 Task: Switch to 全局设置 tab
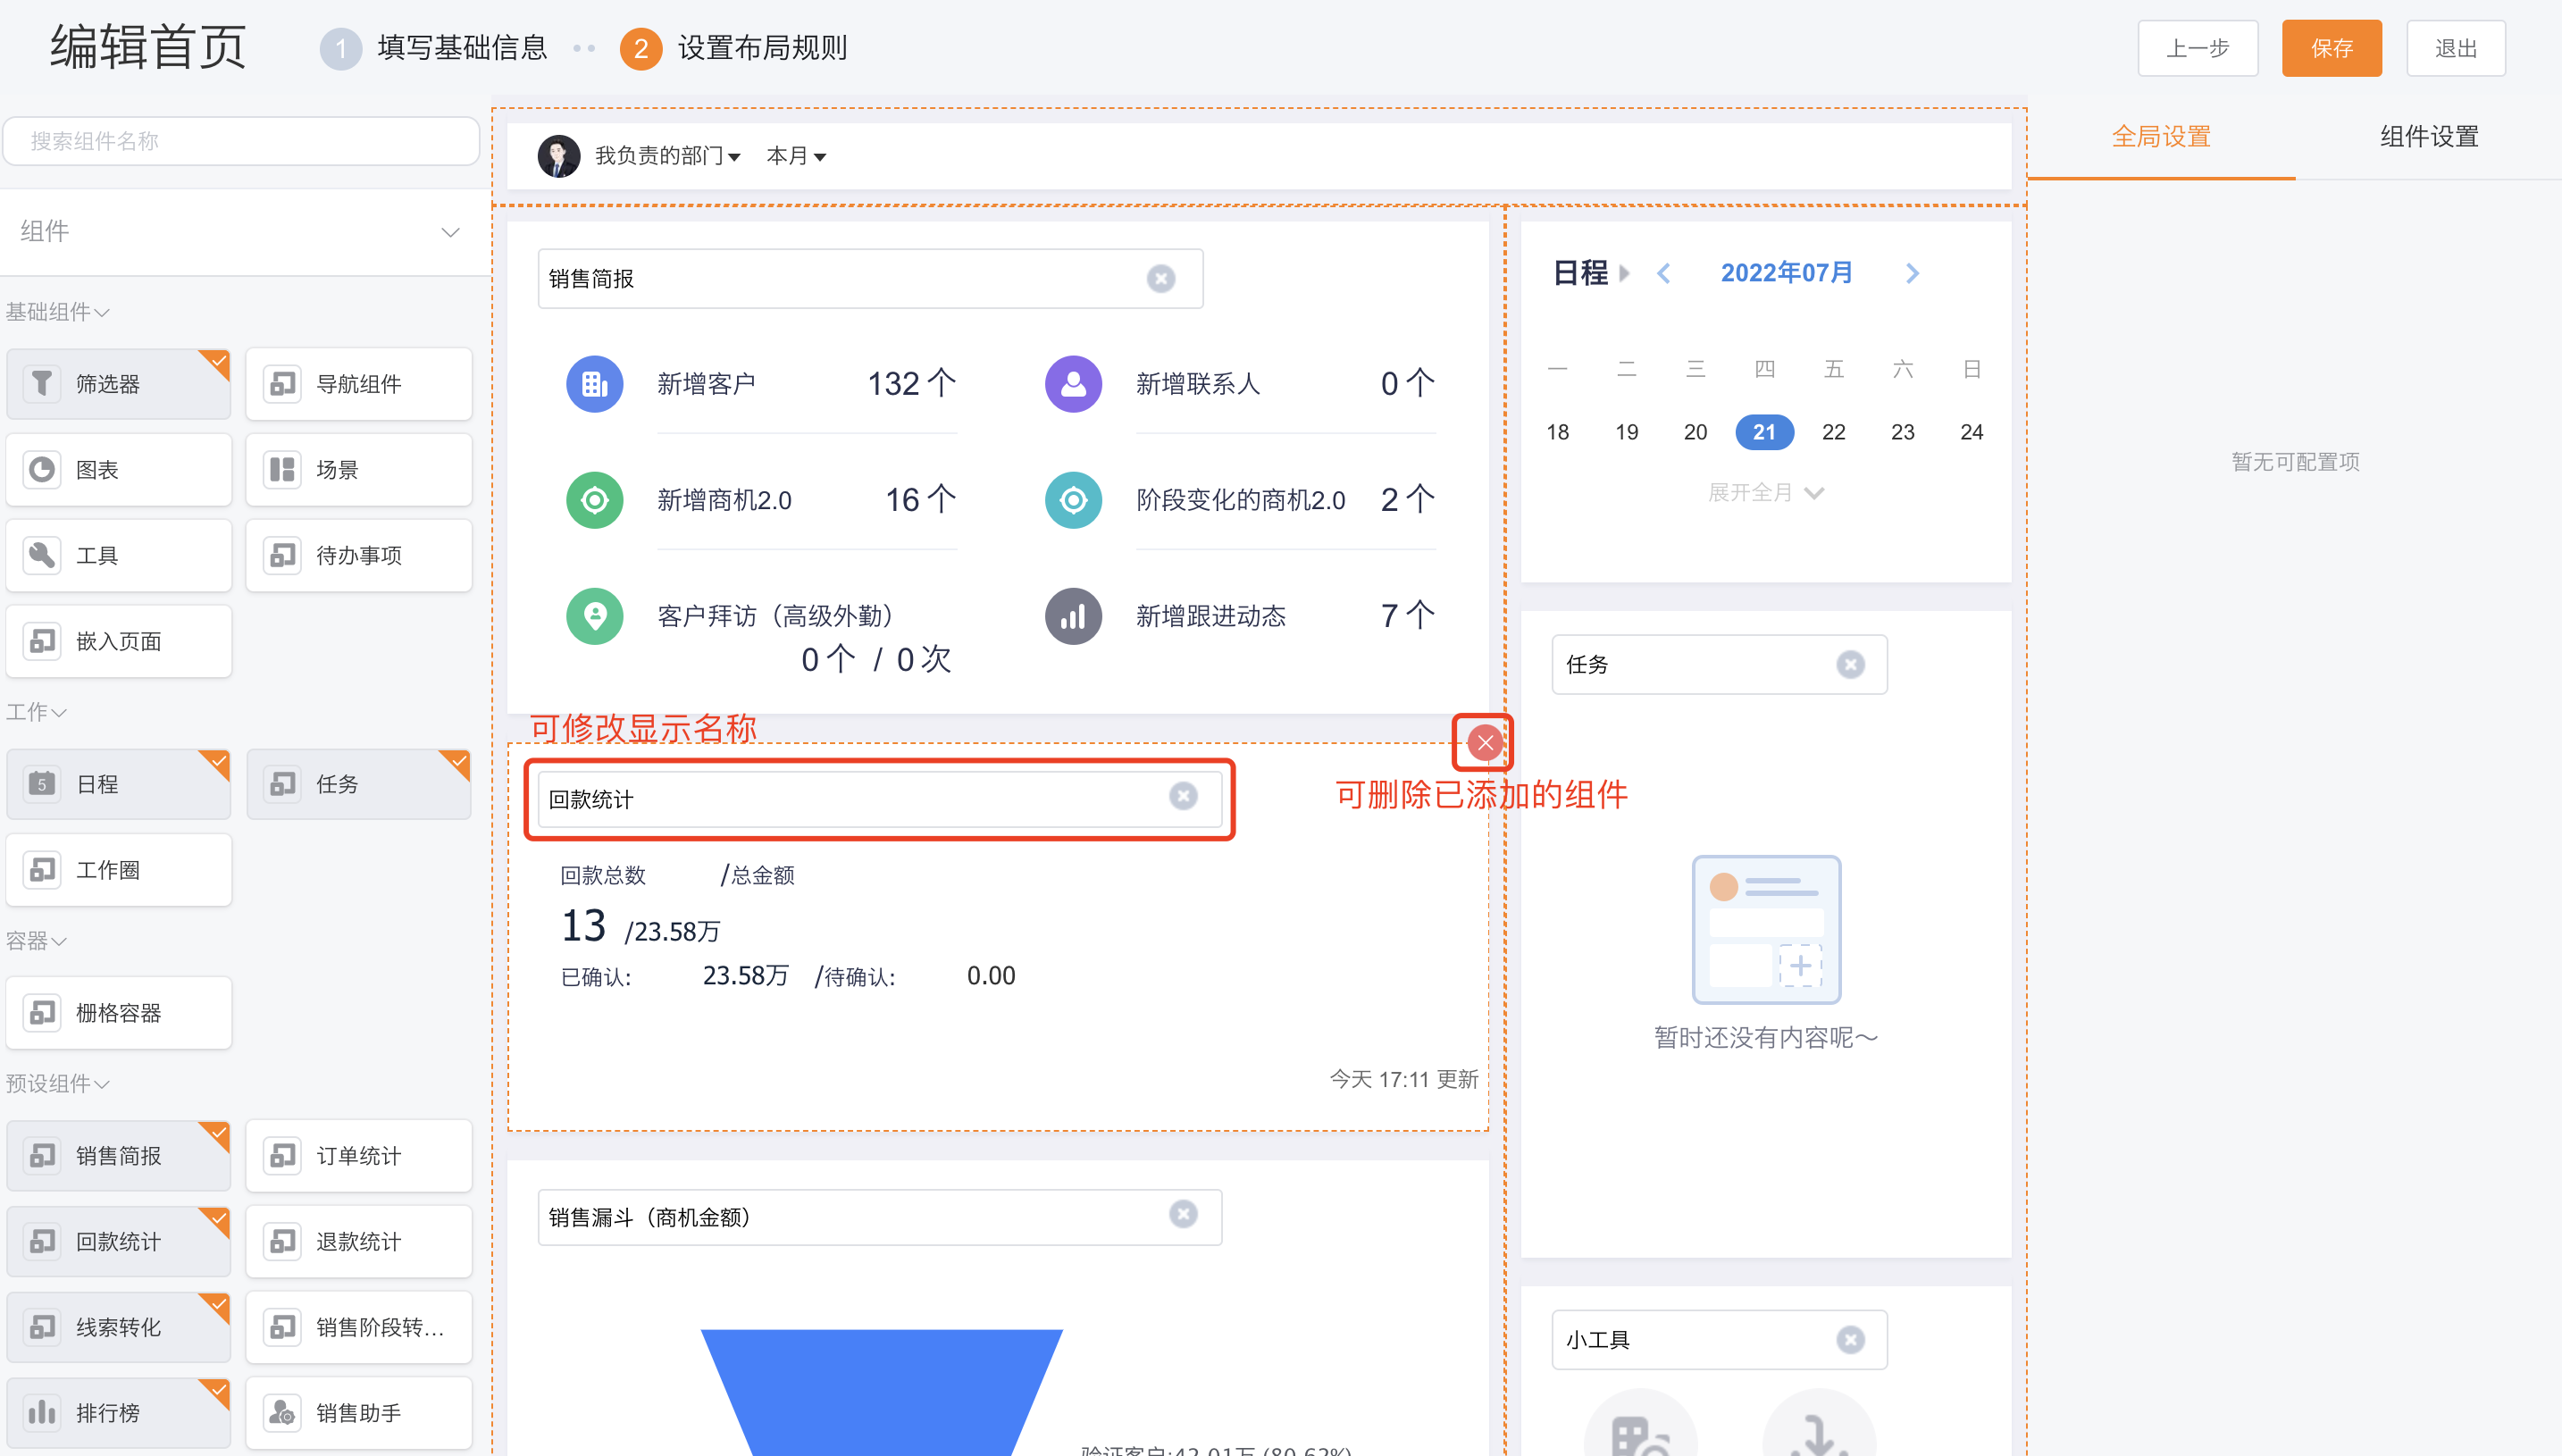click(2161, 137)
